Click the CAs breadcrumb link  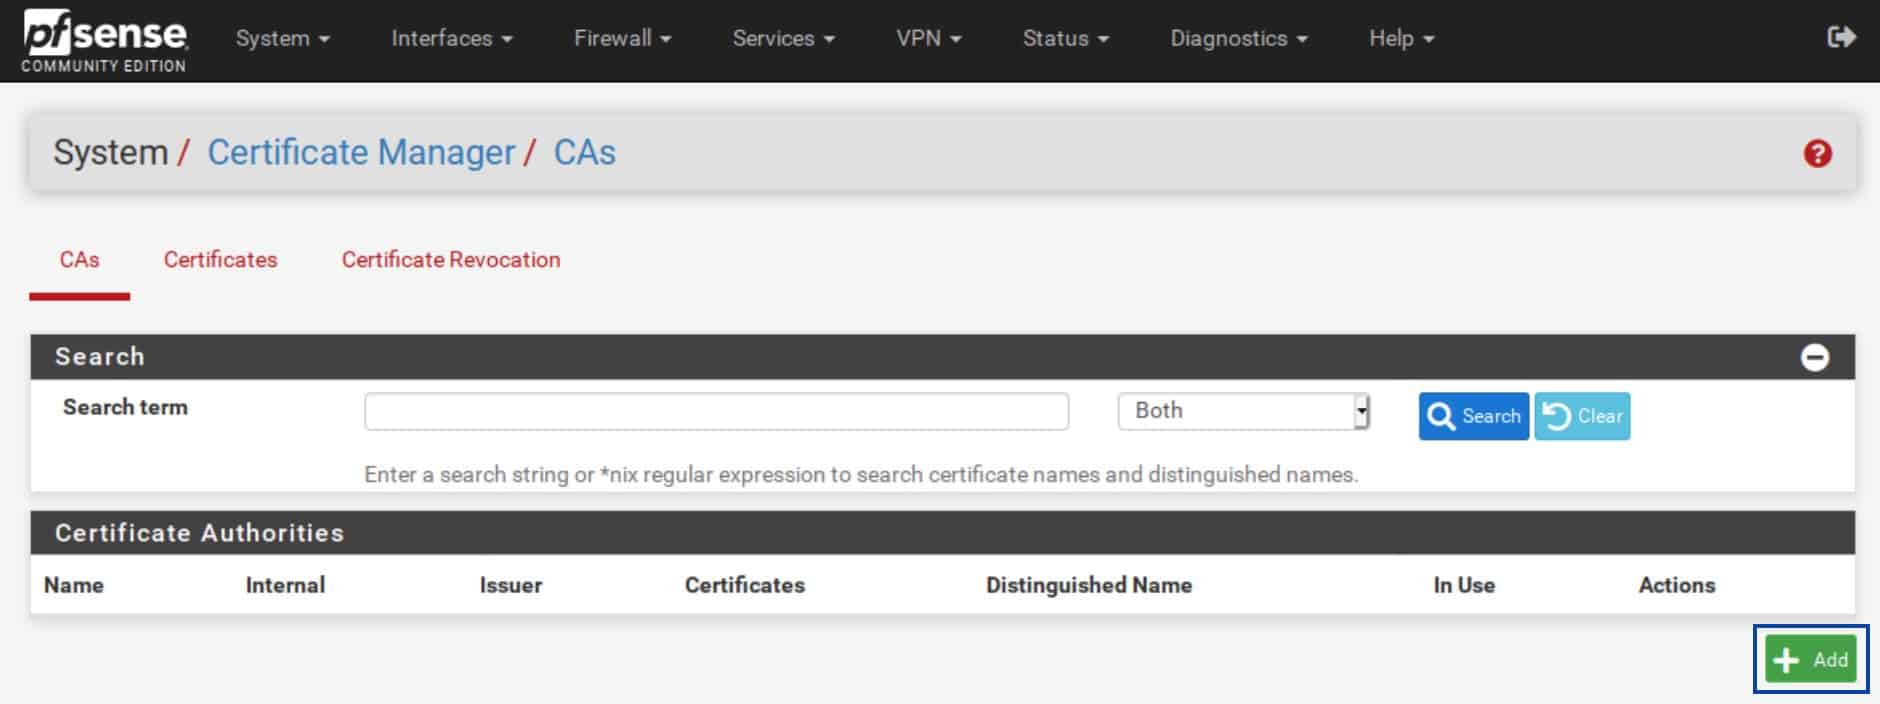click(584, 152)
